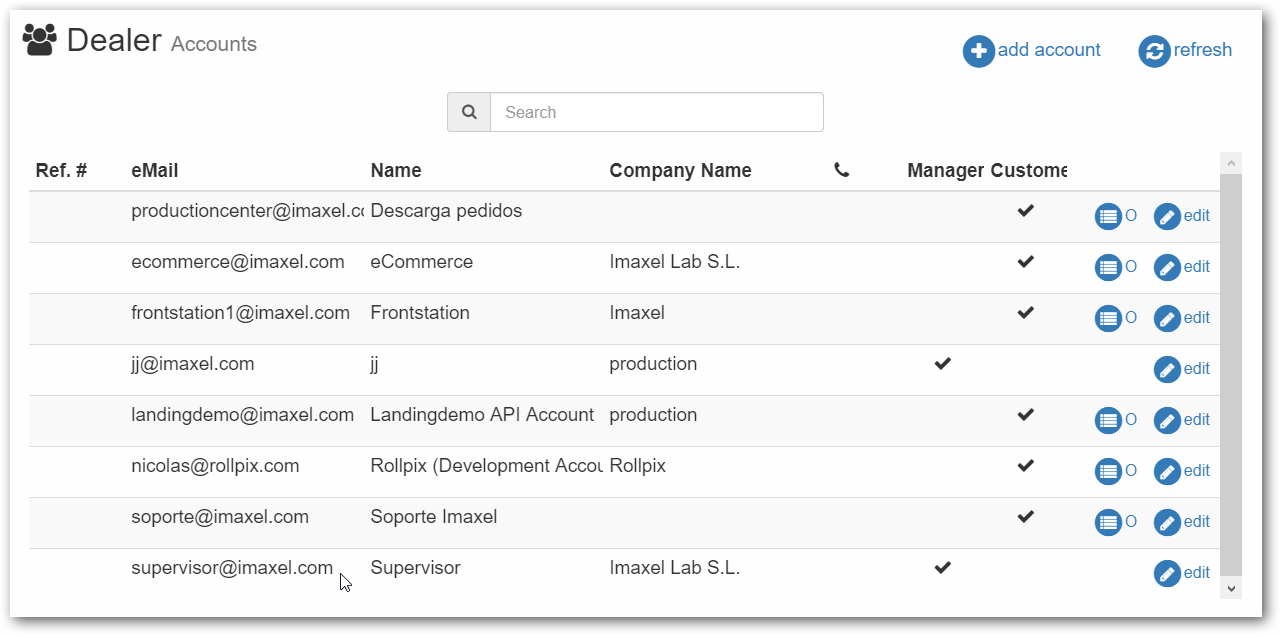Click pencil edit icon for Landingdemo row
This screenshot has width=1280, height=635.
coord(1167,420)
